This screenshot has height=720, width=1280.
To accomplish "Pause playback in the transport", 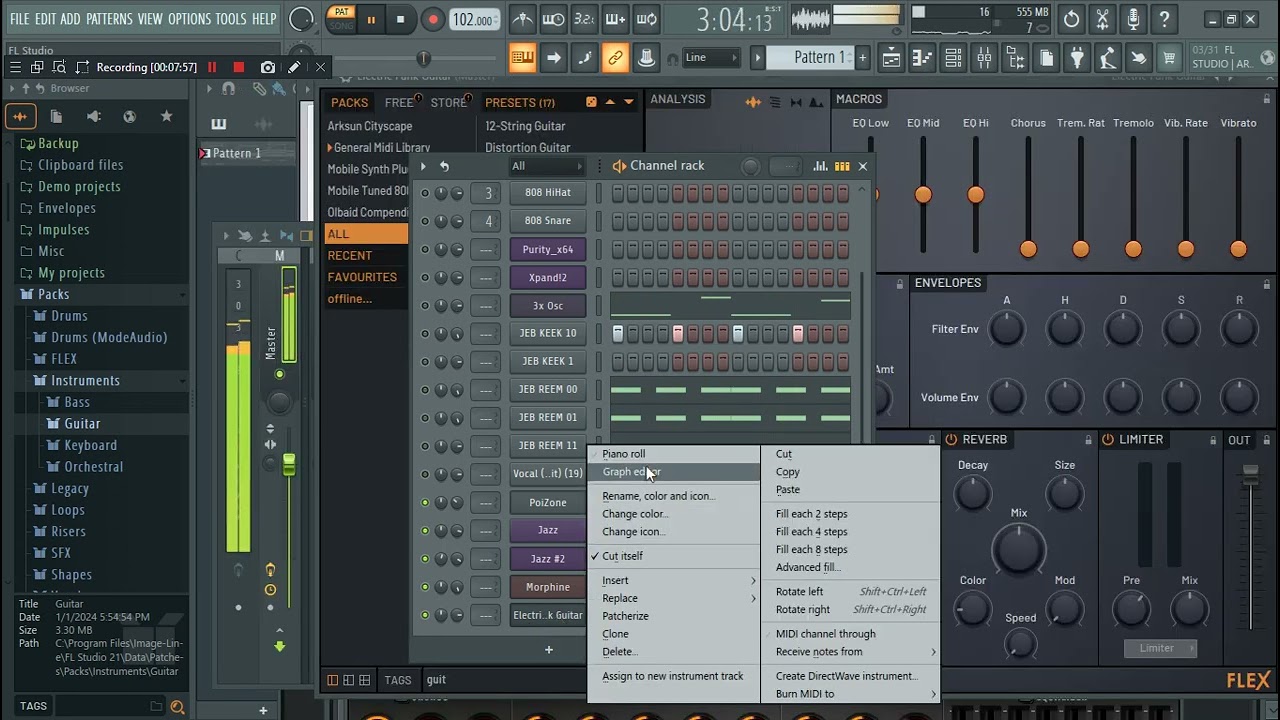I will 371,19.
